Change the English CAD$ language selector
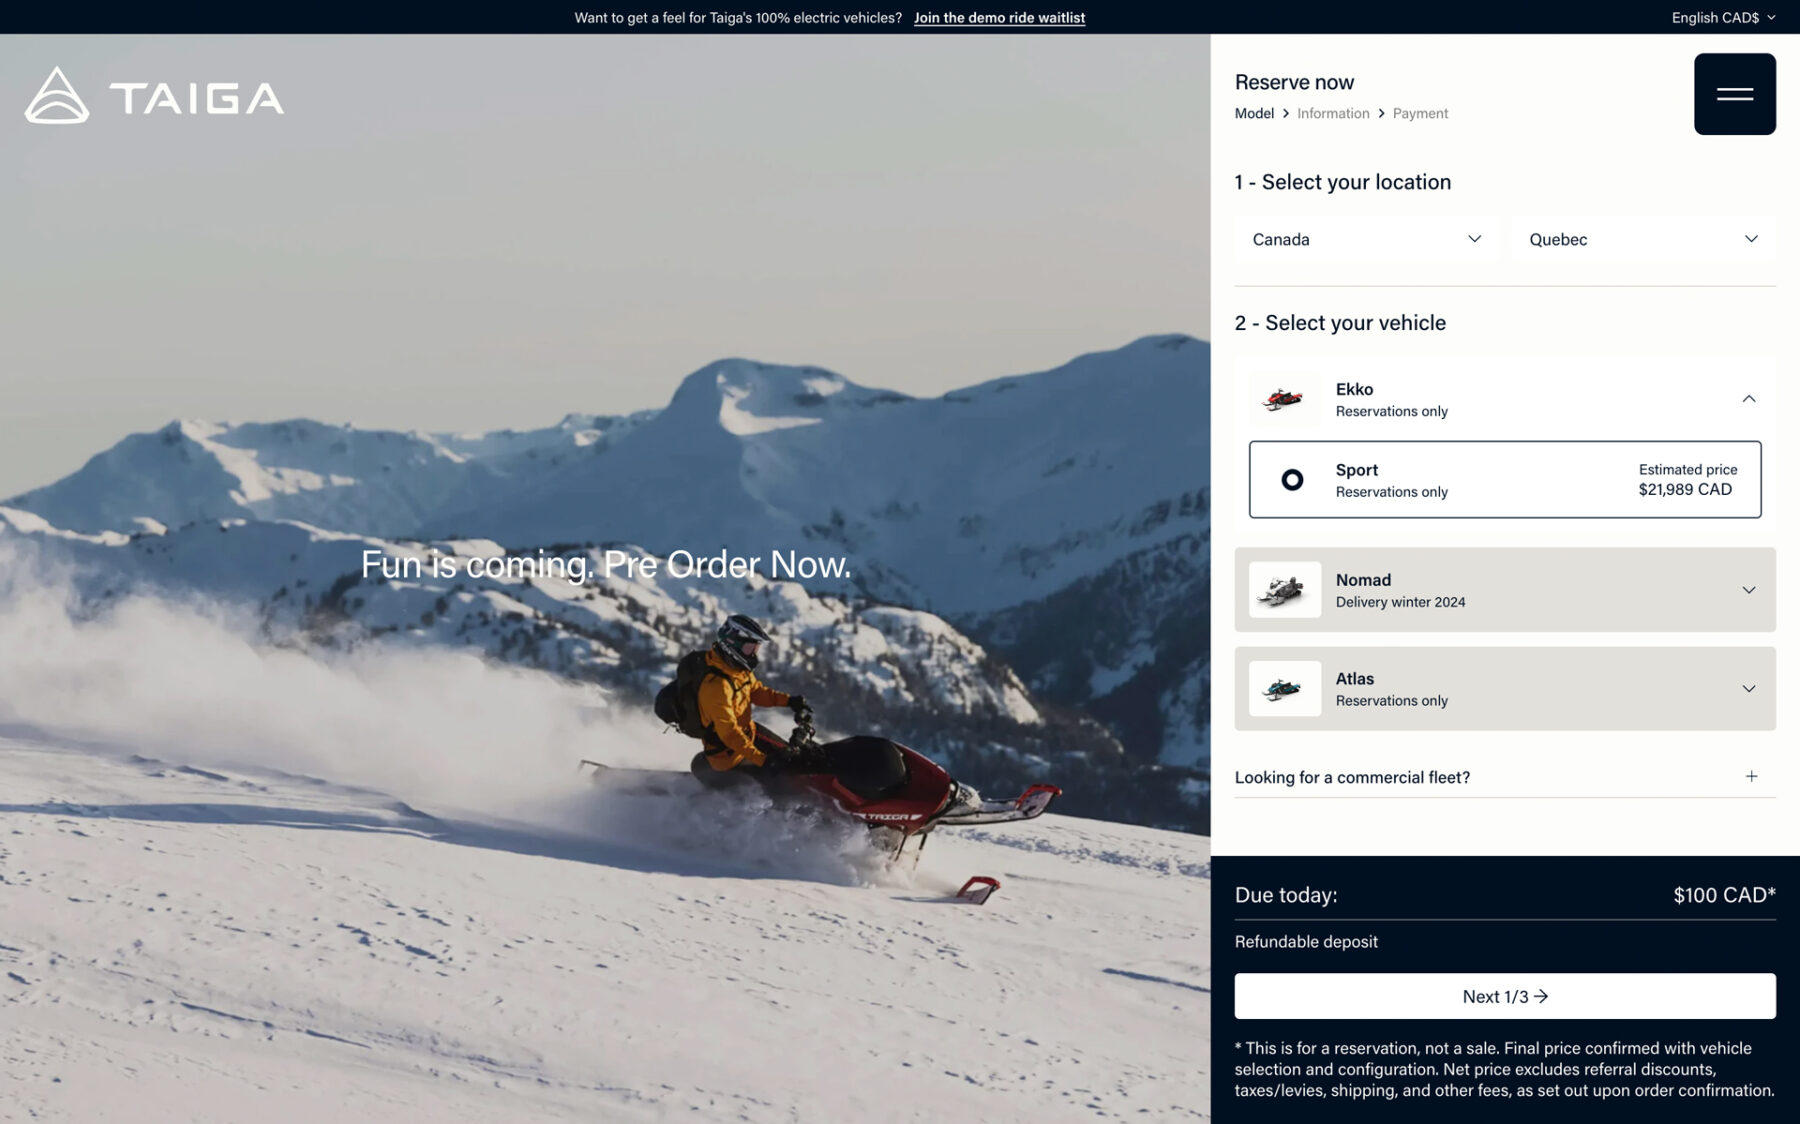The width and height of the screenshot is (1800, 1124). (1722, 17)
